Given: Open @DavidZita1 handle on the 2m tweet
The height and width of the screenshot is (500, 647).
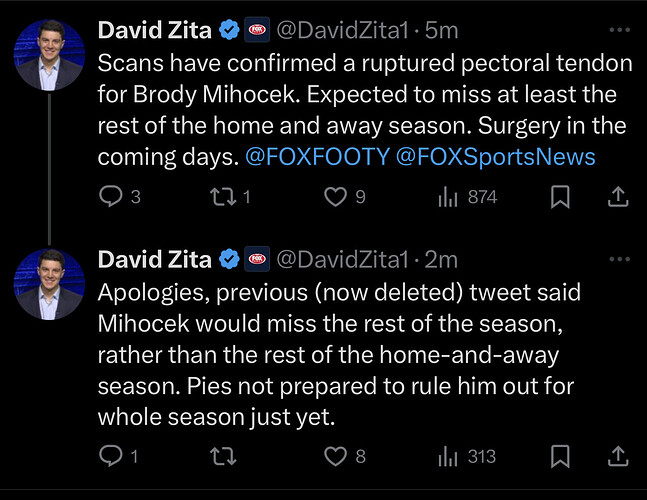Looking at the screenshot, I should [342, 259].
